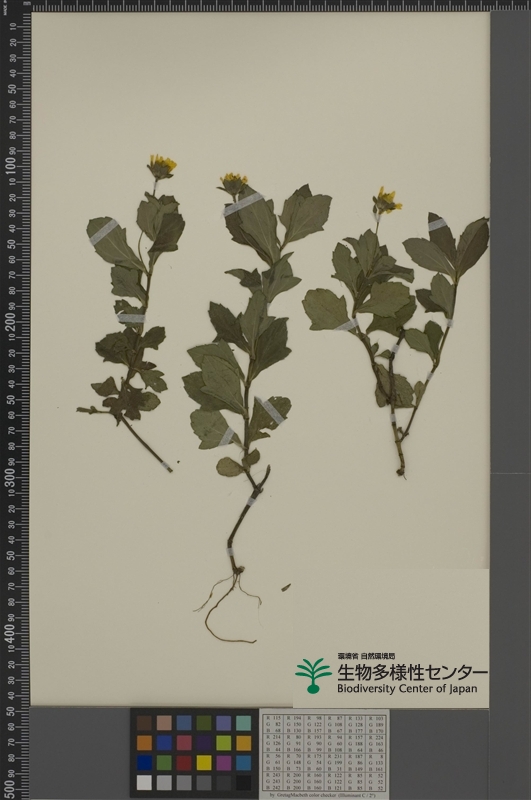Click table cell "R 115 G 82 B 68"

pyautogui.click(x=273, y=724)
